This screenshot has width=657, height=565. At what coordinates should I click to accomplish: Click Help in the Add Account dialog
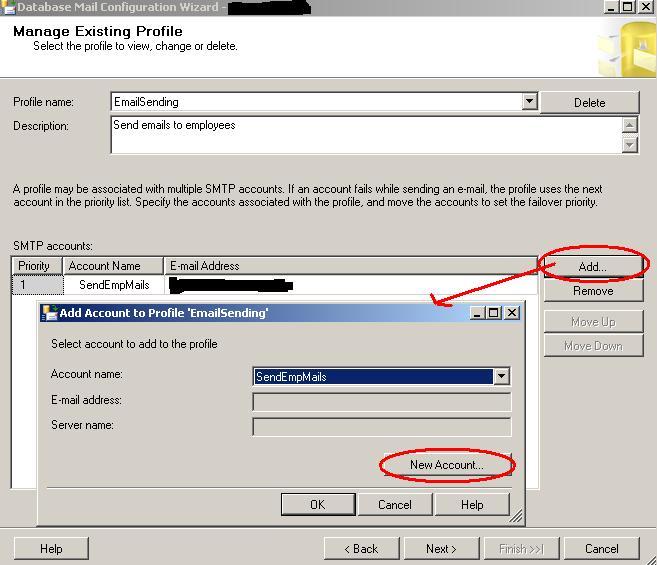472,505
